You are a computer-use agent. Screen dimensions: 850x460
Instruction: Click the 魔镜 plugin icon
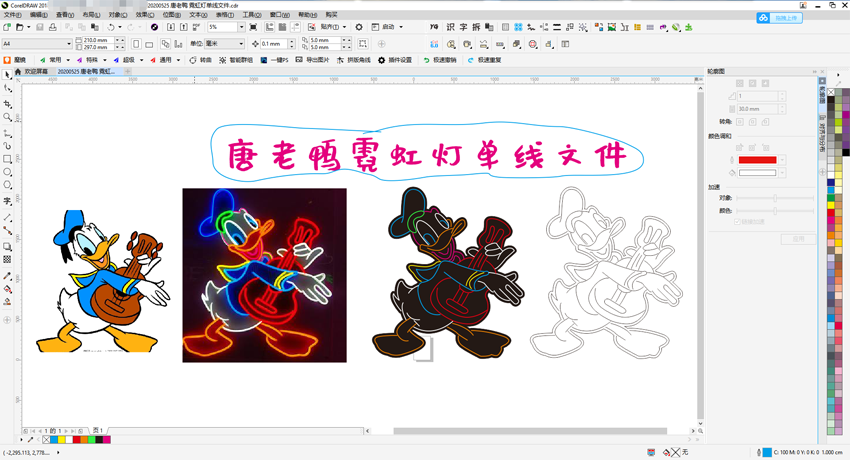click(x=7, y=60)
